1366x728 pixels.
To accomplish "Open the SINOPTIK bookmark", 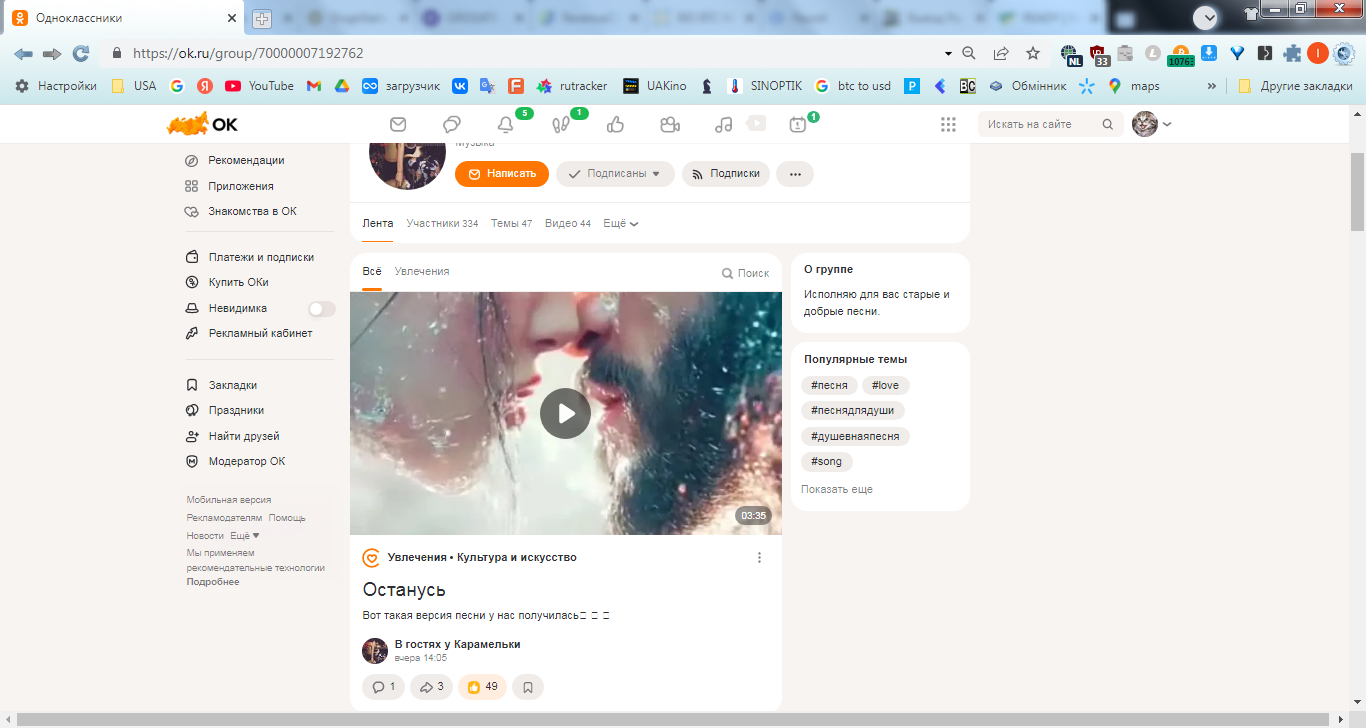I will coord(765,86).
